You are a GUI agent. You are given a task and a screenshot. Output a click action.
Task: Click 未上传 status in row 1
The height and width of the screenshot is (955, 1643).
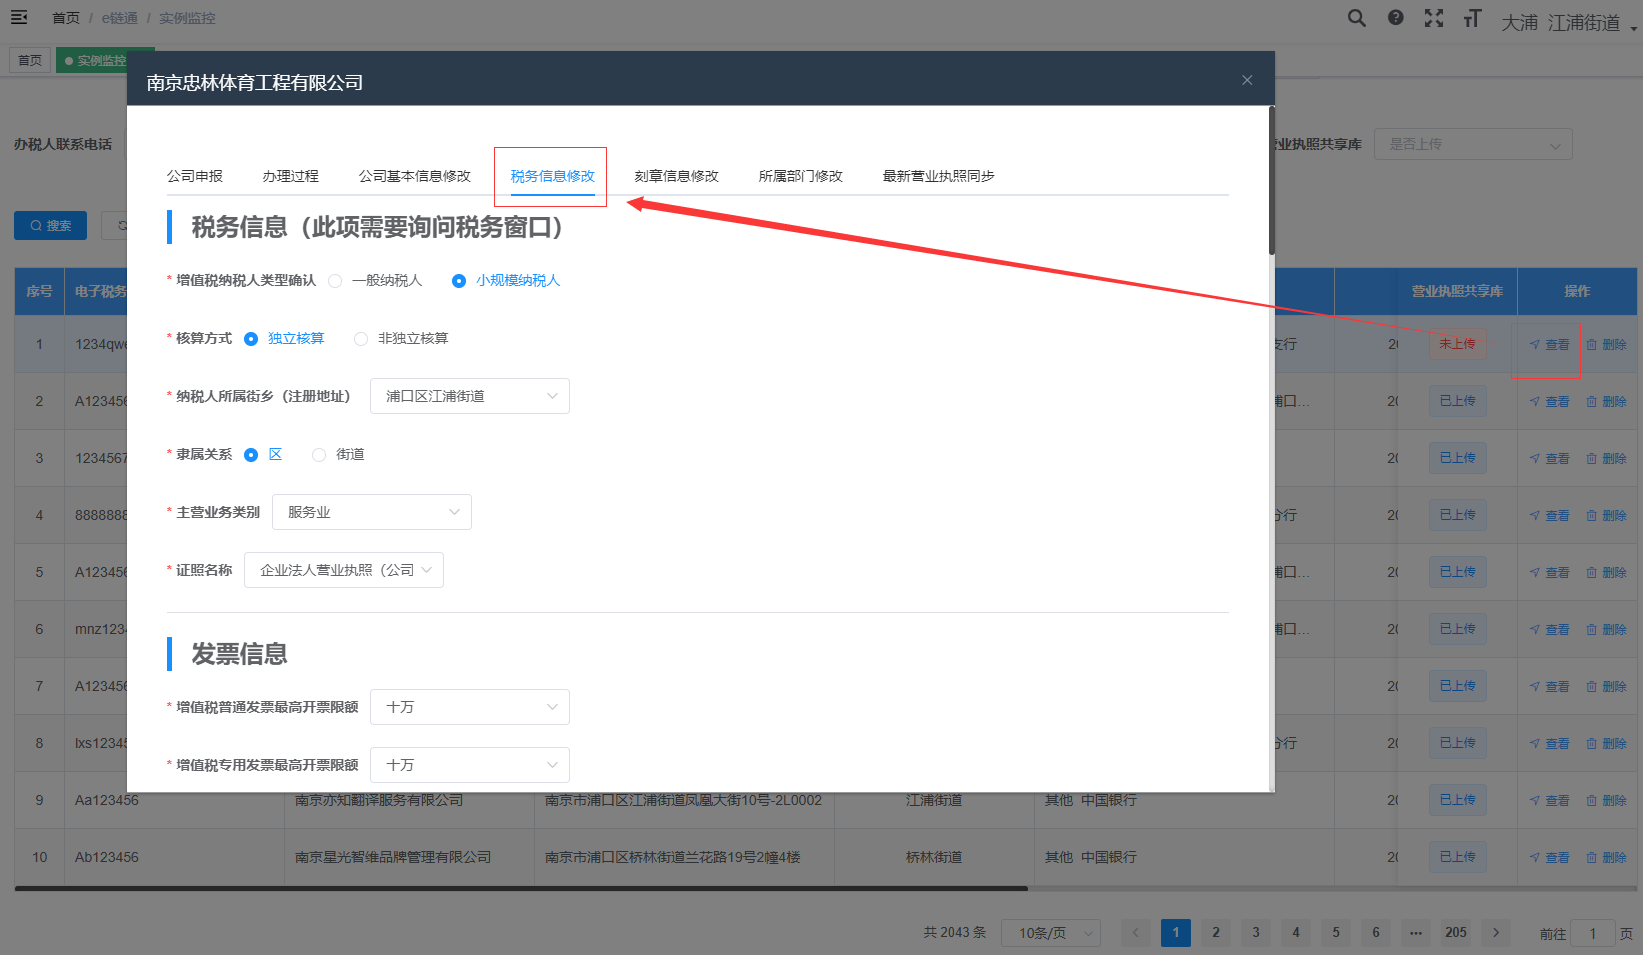[1457, 344]
